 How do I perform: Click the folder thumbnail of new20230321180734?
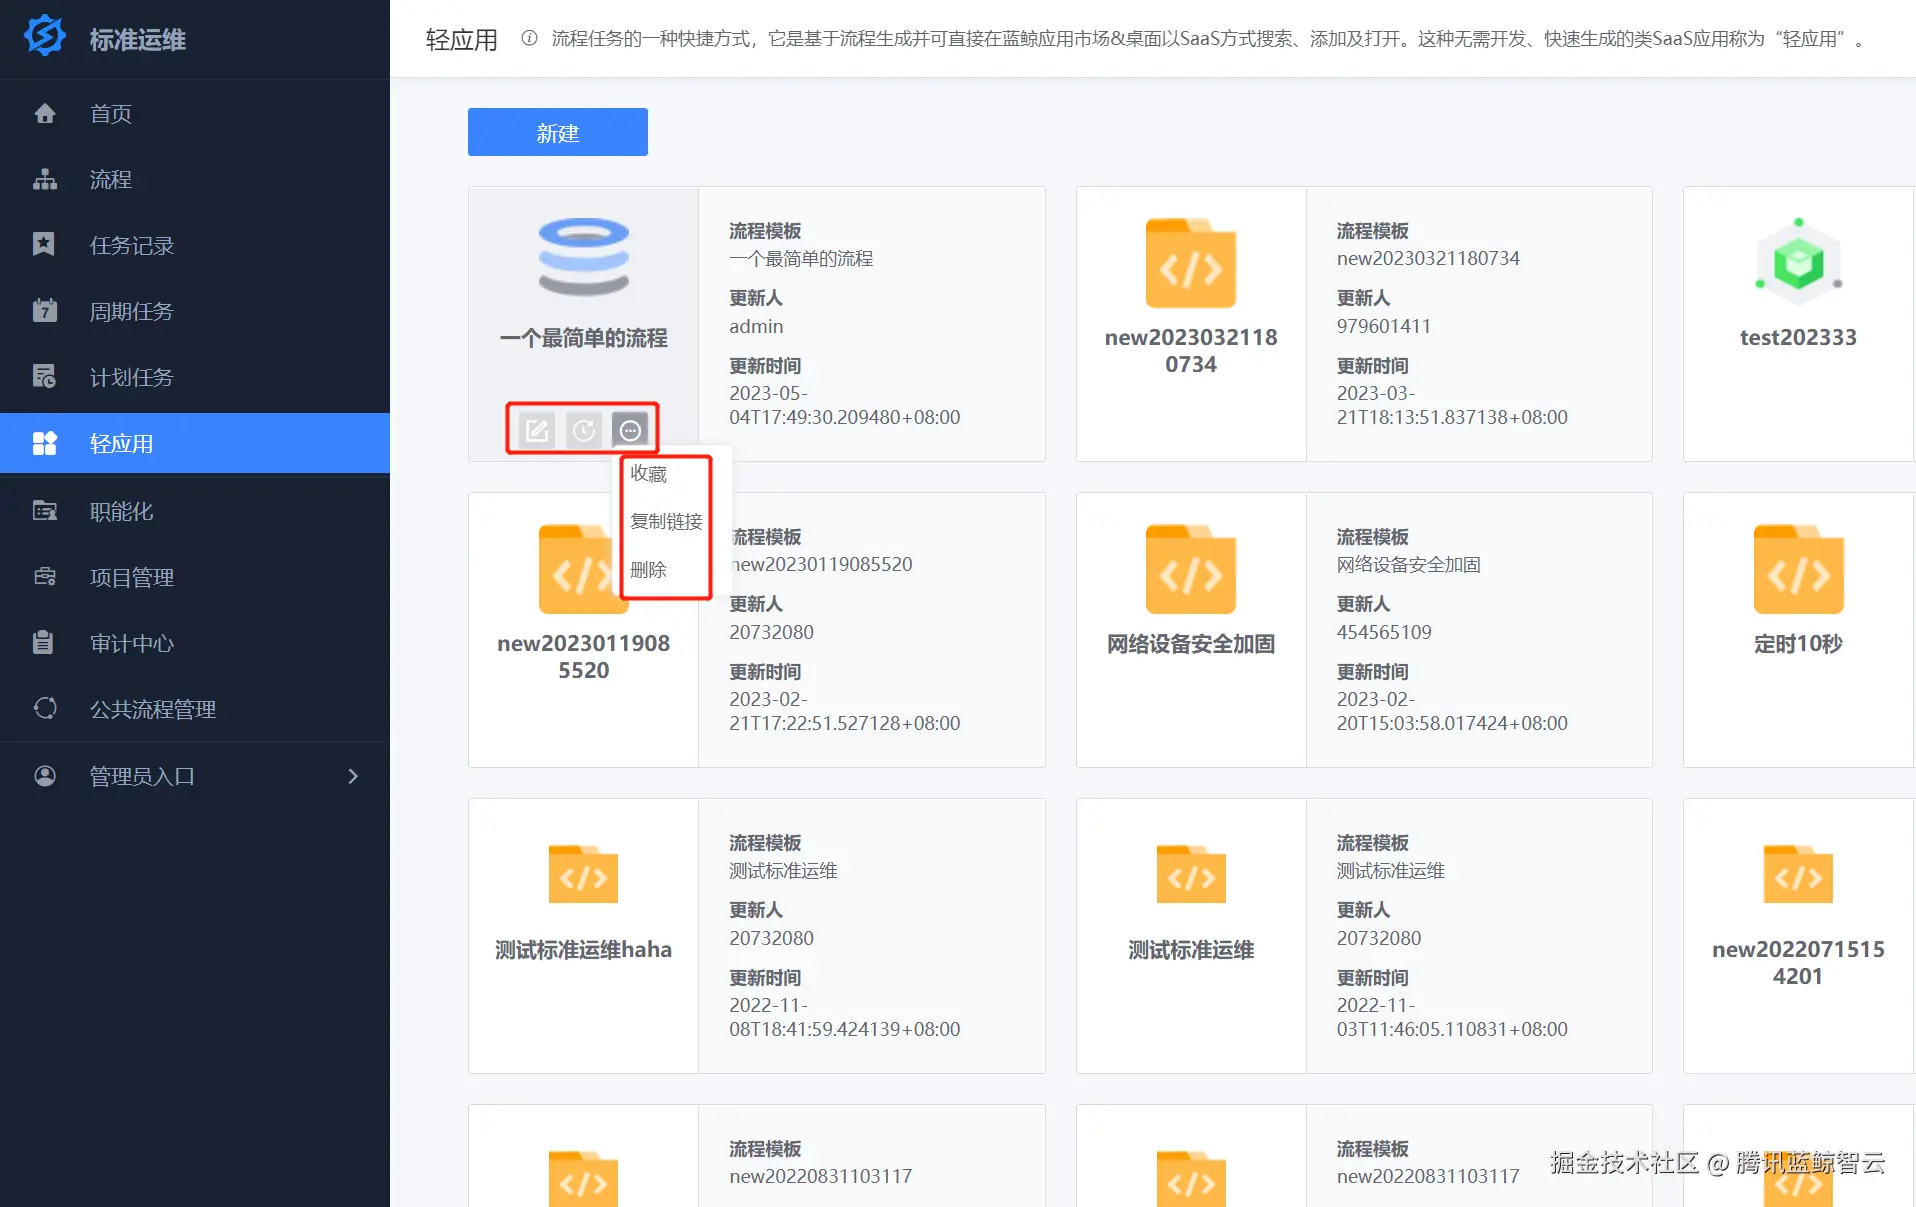1190,263
